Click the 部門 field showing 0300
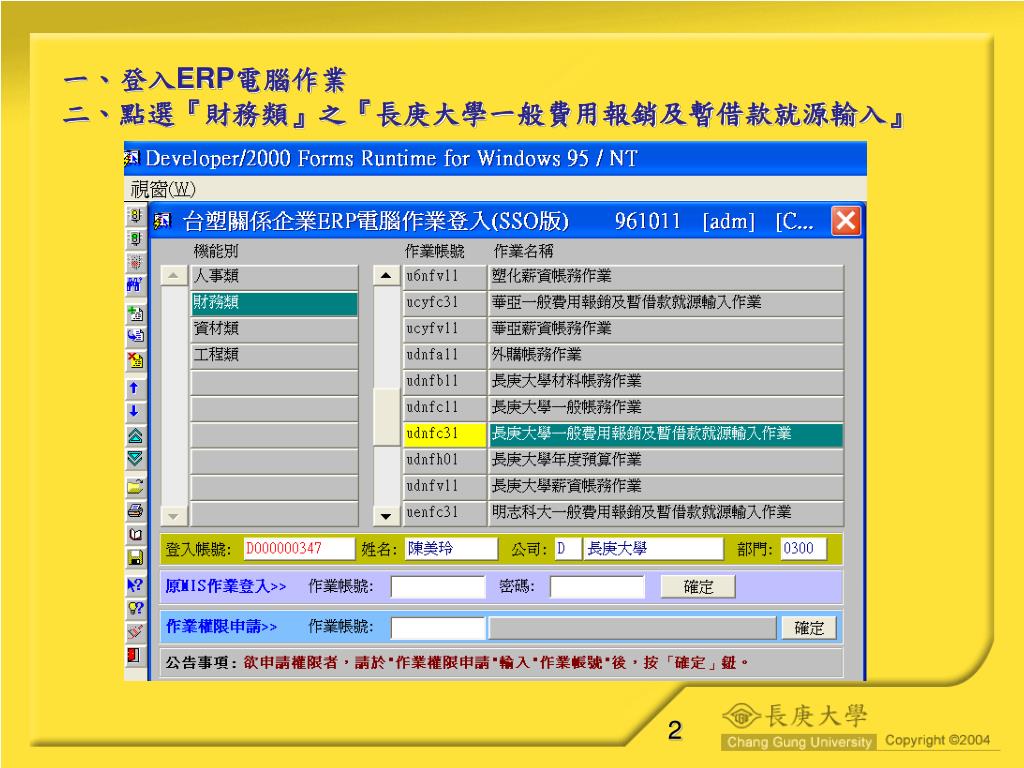 point(803,549)
